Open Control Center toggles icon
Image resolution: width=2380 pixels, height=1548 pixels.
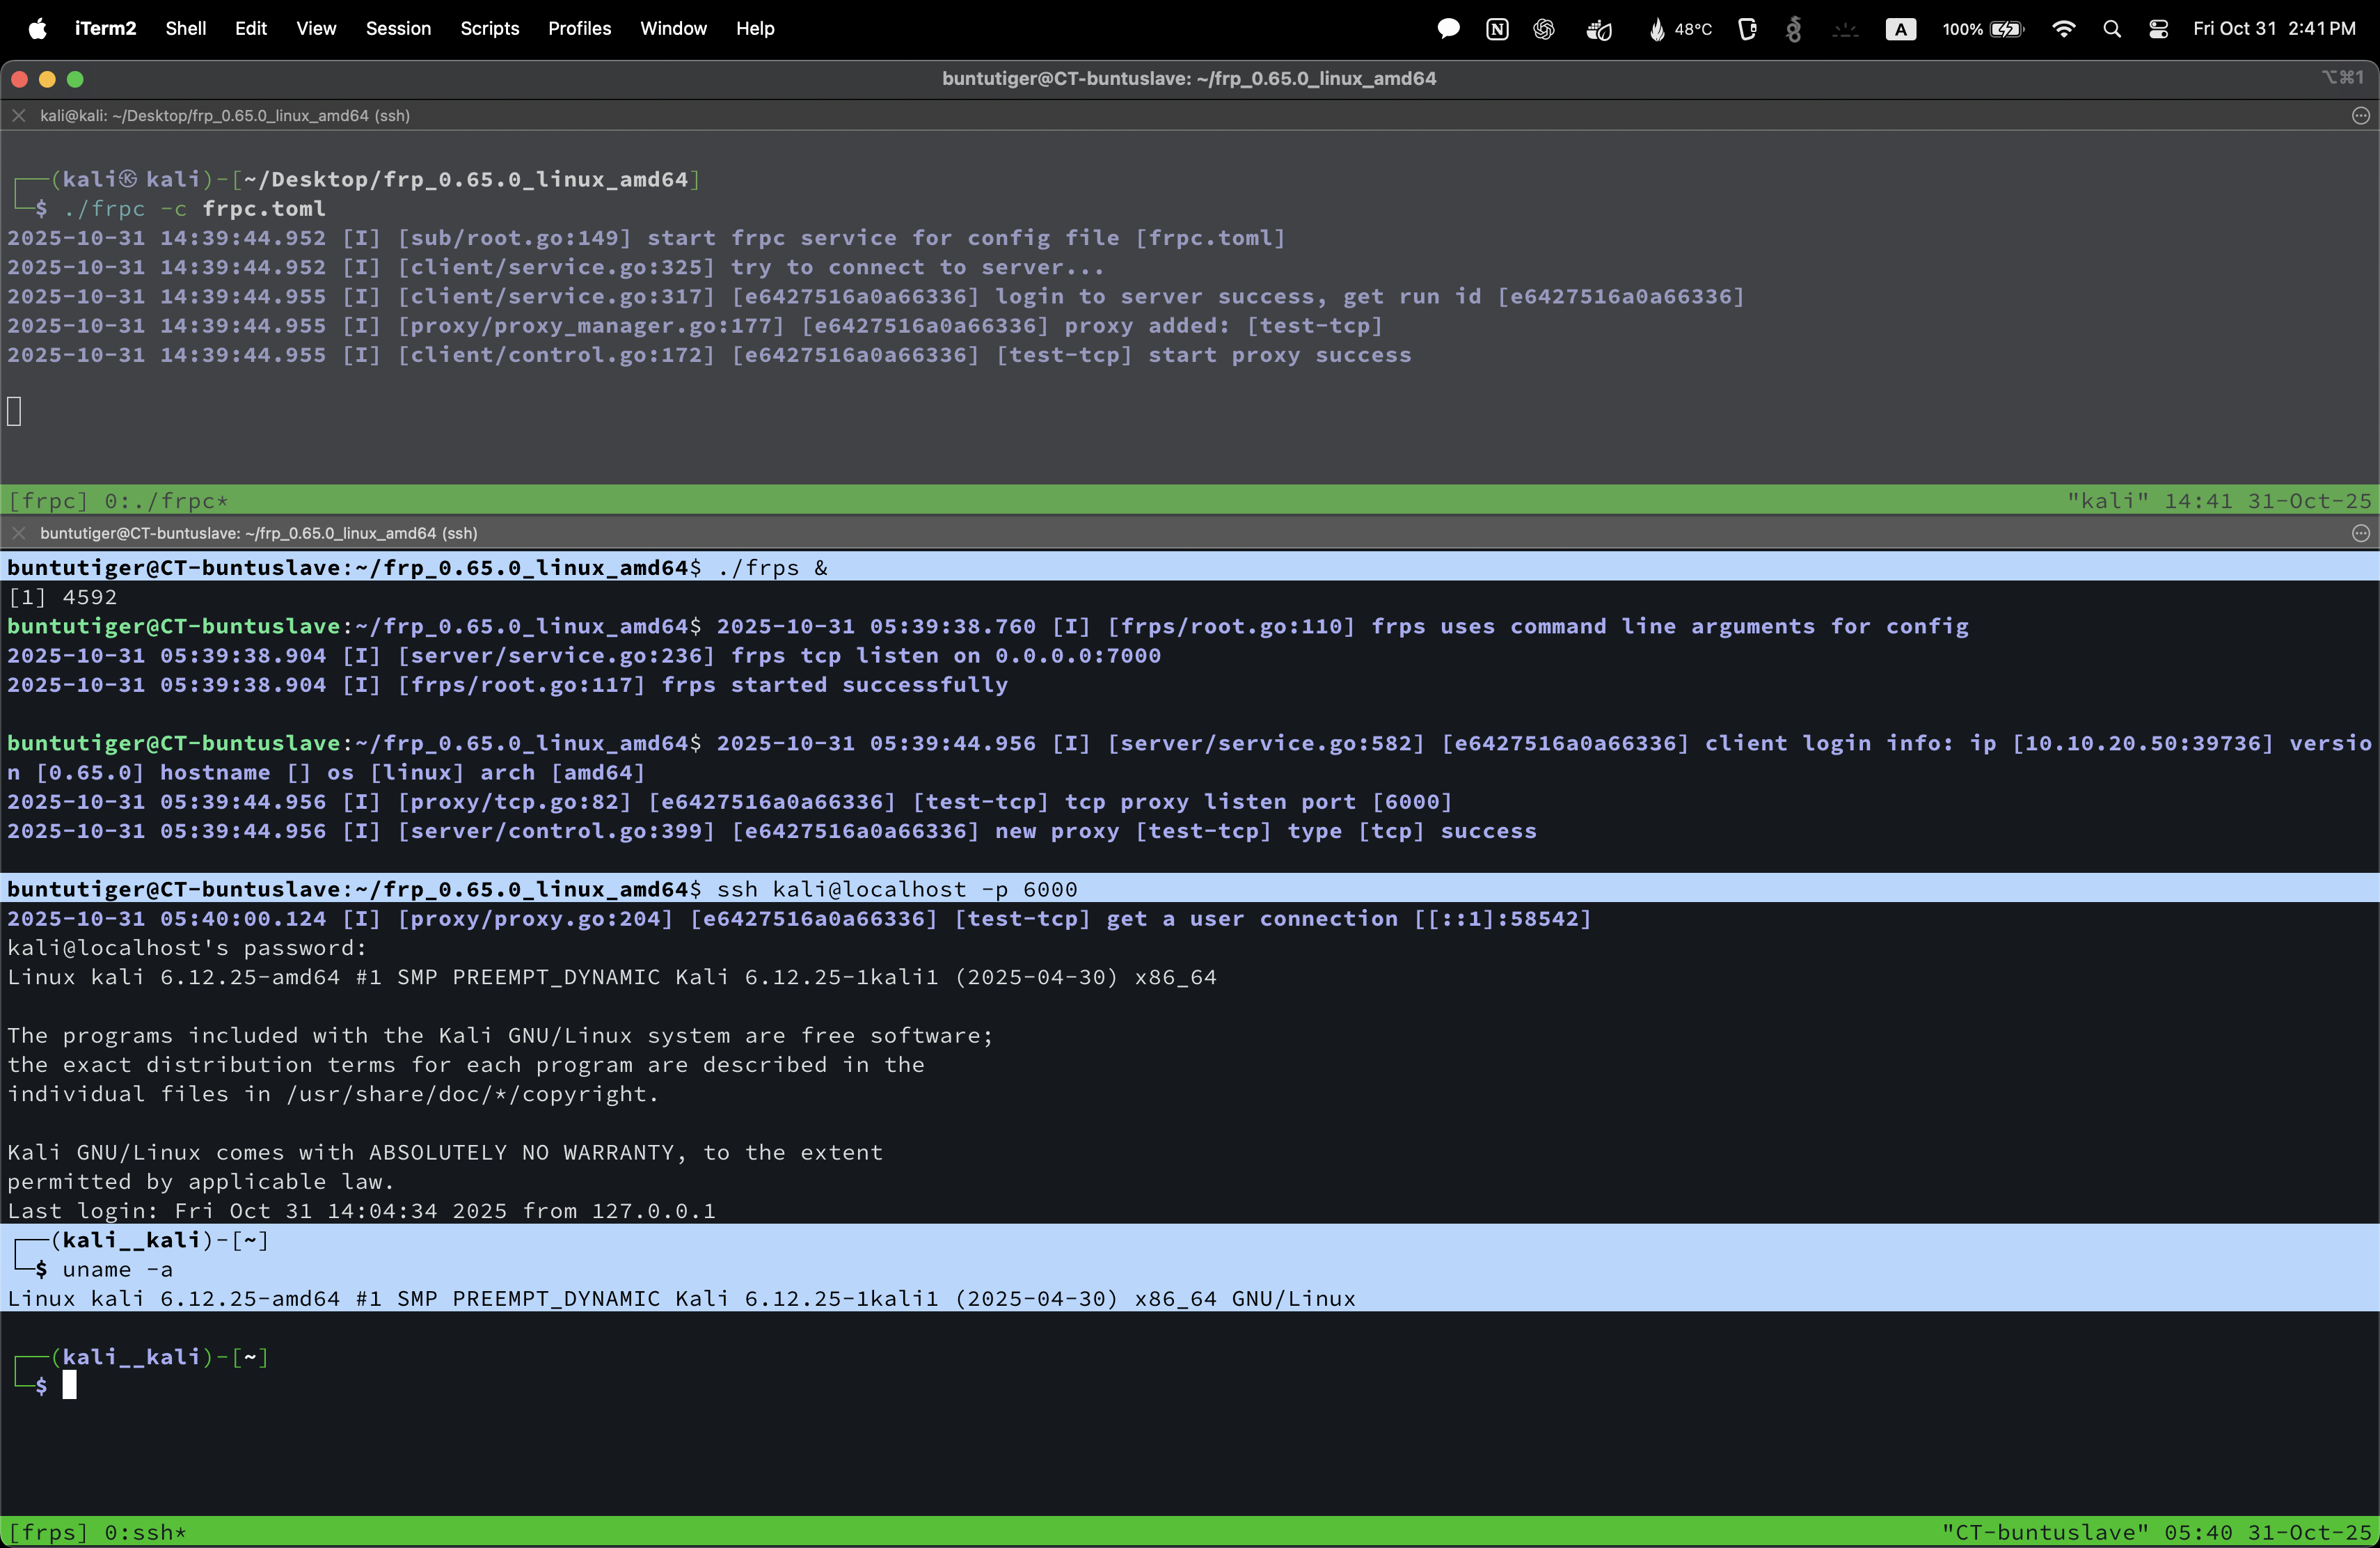[2158, 29]
